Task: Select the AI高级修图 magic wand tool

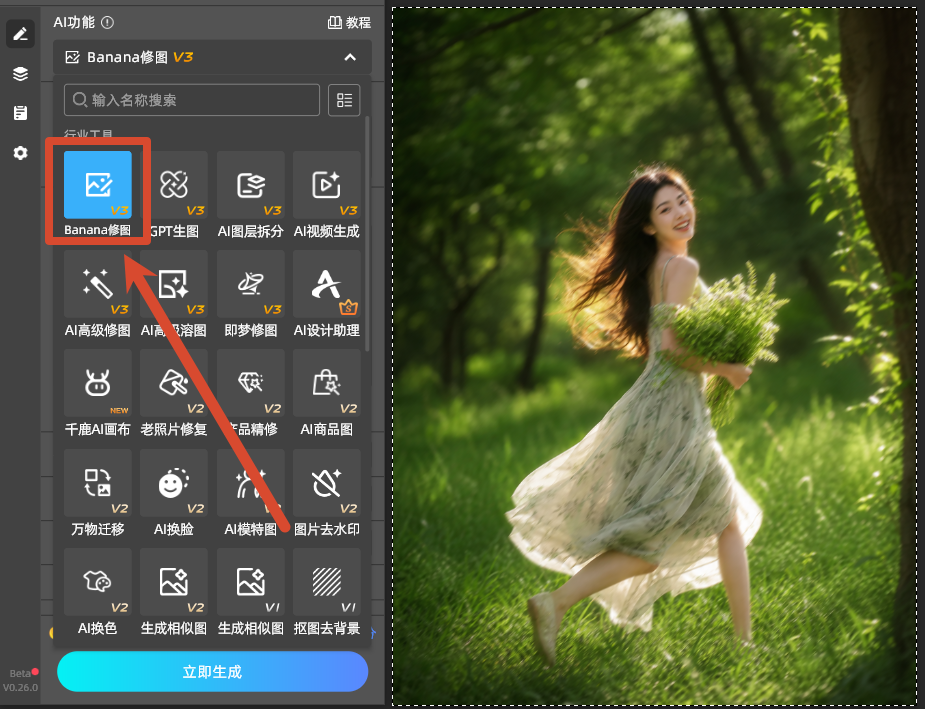Action: 98,284
